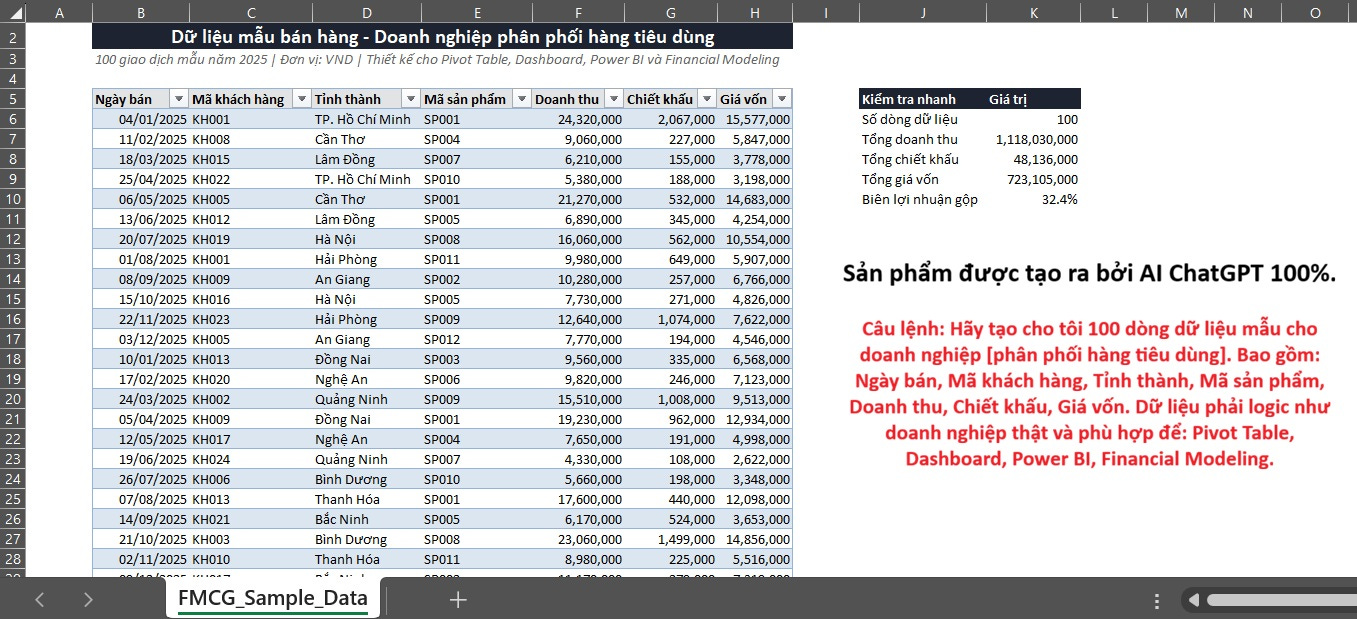The width and height of the screenshot is (1357, 619).
Task: Open Doanh thu filter dropdown
Action: (x=614, y=99)
